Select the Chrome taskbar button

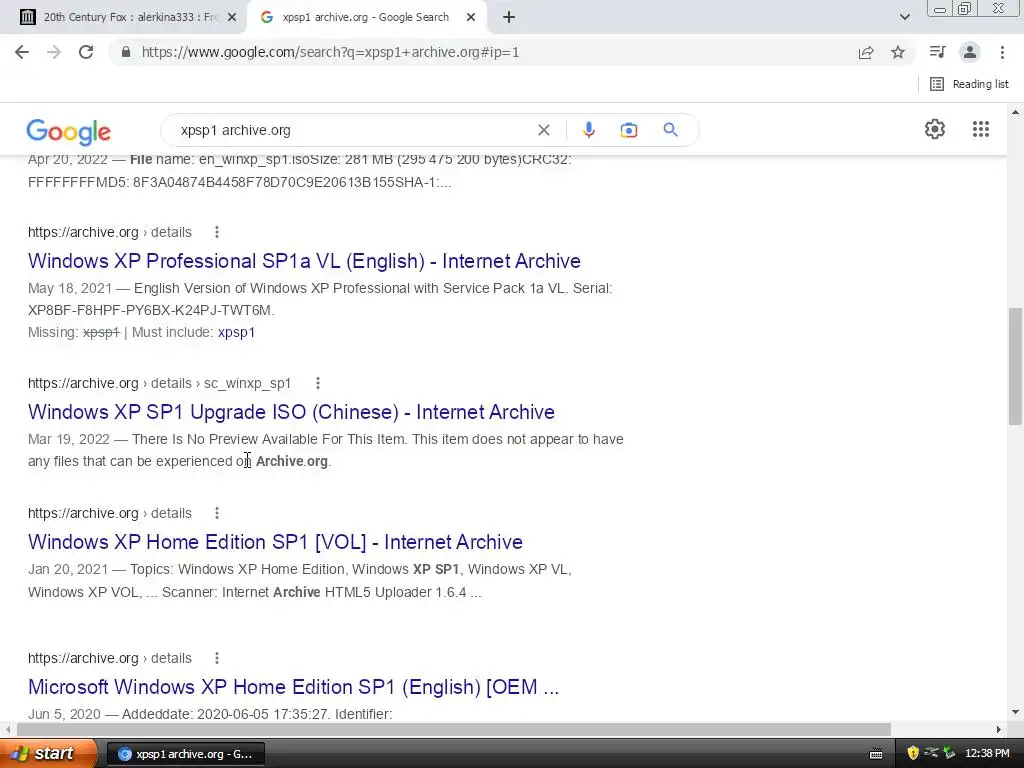185,754
